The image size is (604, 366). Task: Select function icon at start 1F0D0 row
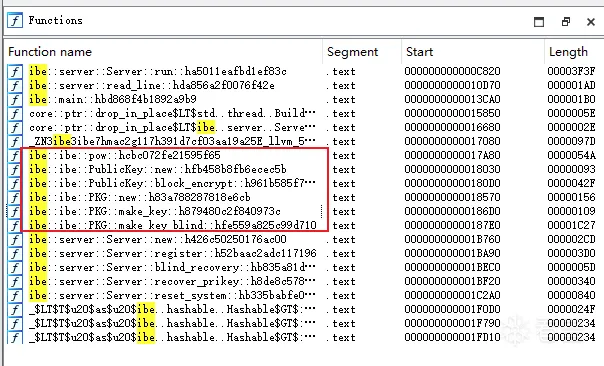pyautogui.click(x=15, y=309)
